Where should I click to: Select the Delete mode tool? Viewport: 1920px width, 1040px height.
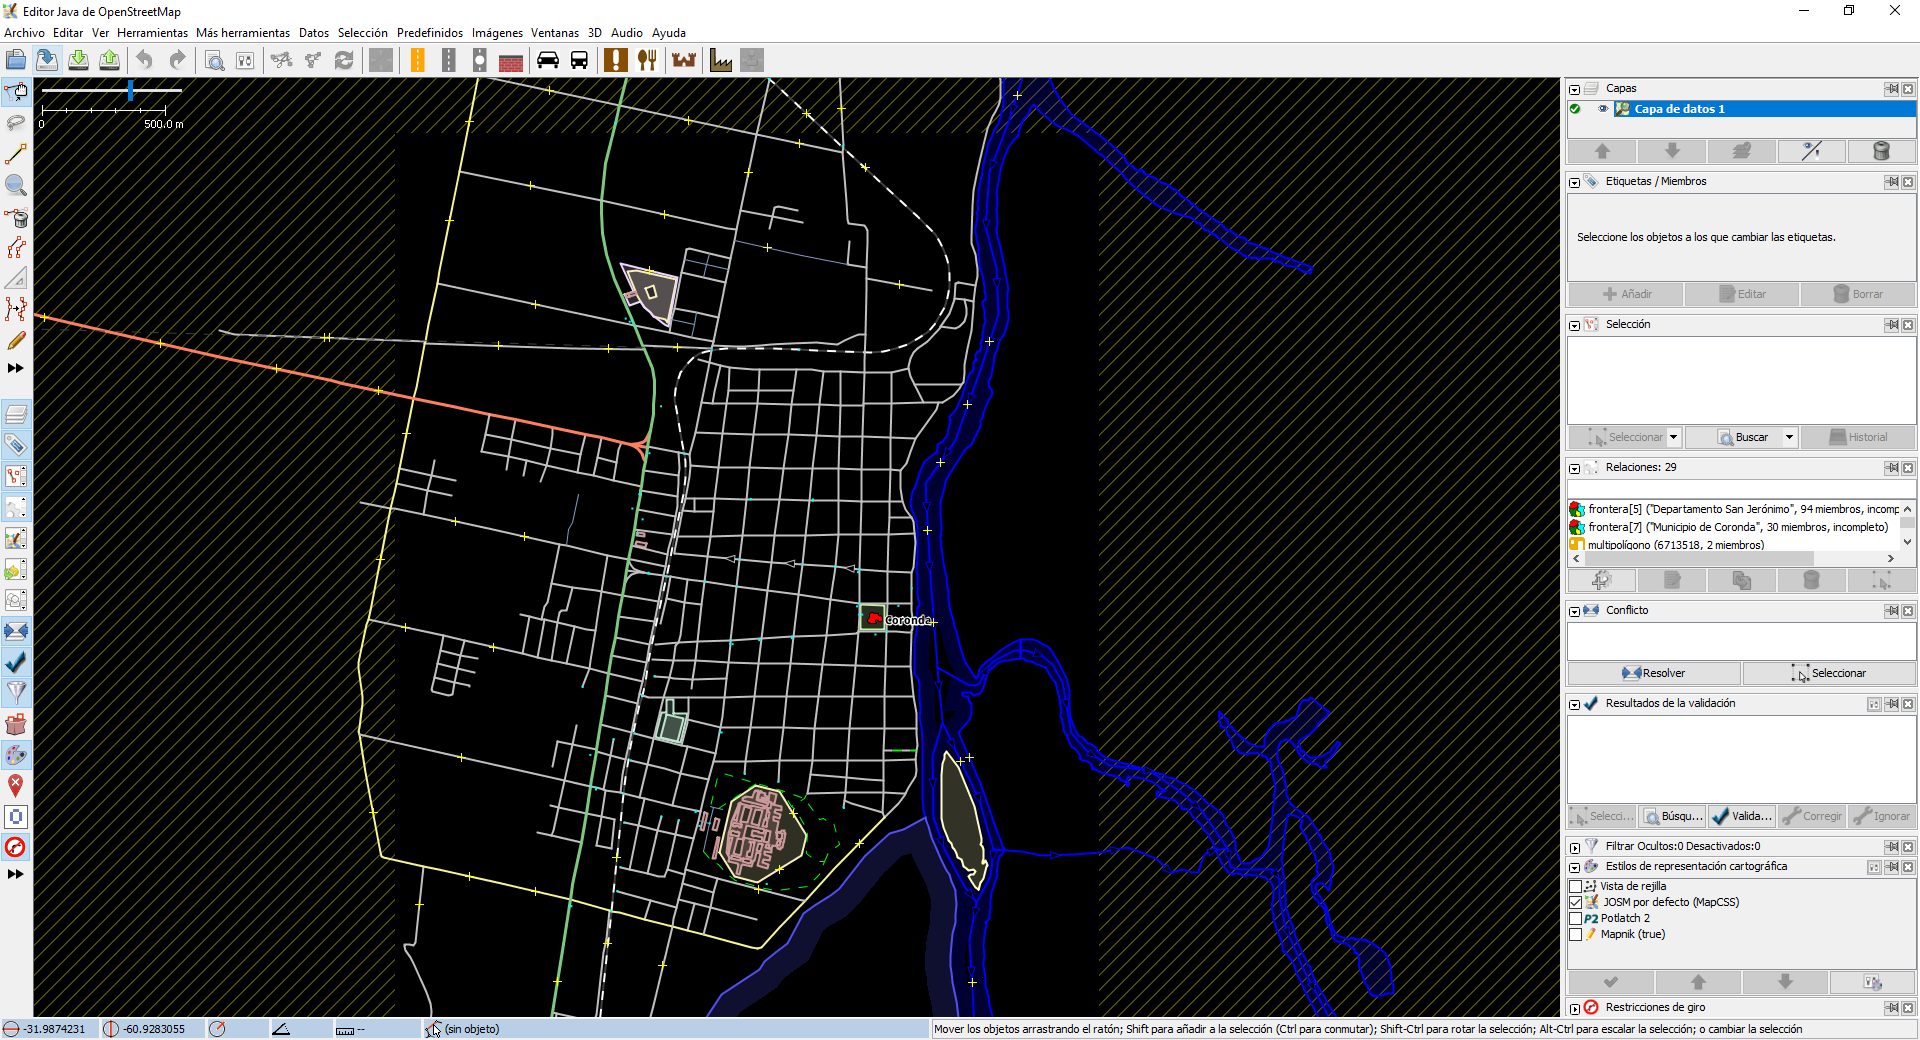point(16,217)
